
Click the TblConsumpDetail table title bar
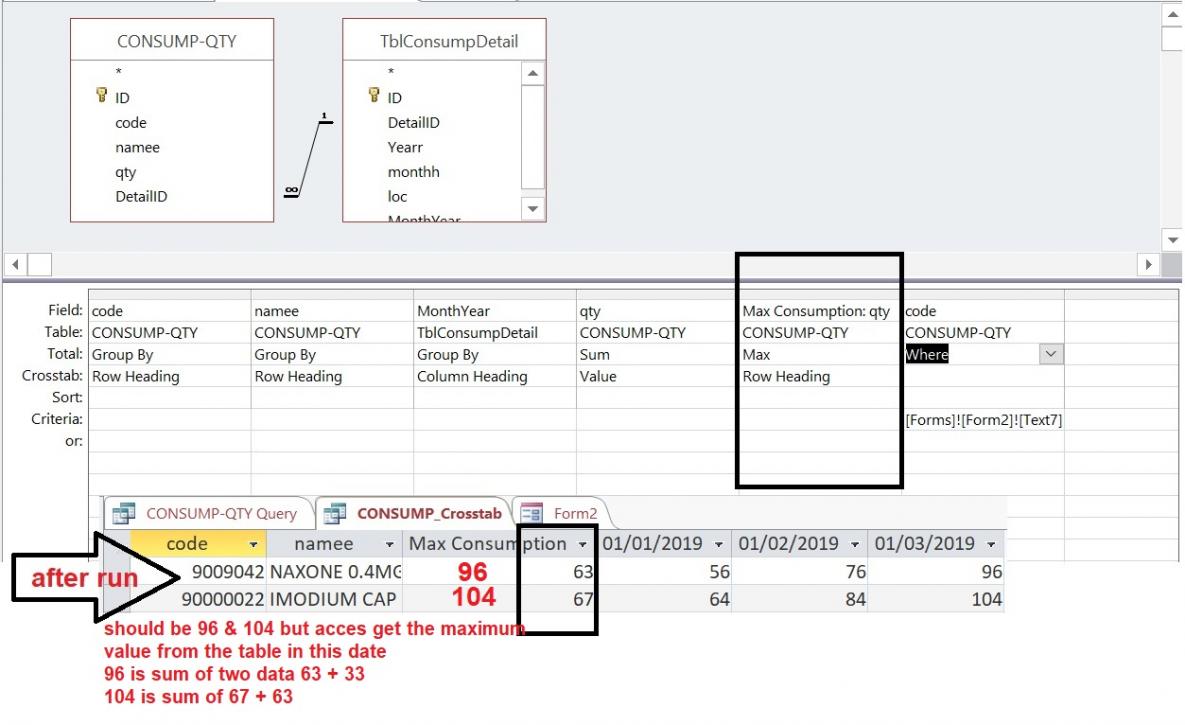click(x=444, y=41)
